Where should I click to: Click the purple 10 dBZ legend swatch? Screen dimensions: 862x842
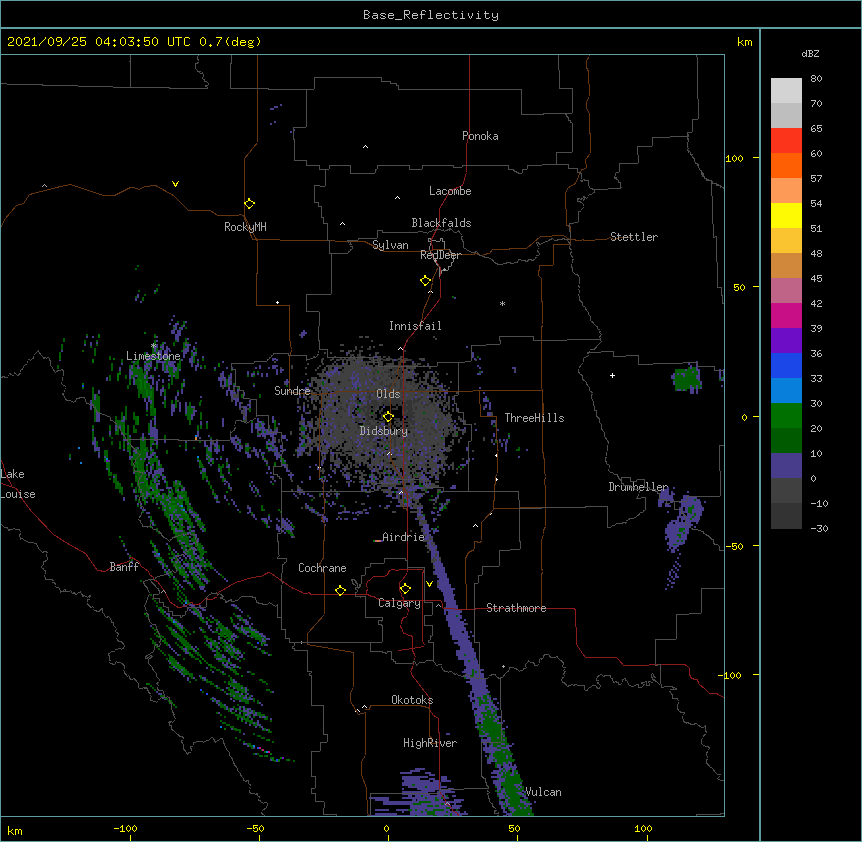[x=786, y=466]
